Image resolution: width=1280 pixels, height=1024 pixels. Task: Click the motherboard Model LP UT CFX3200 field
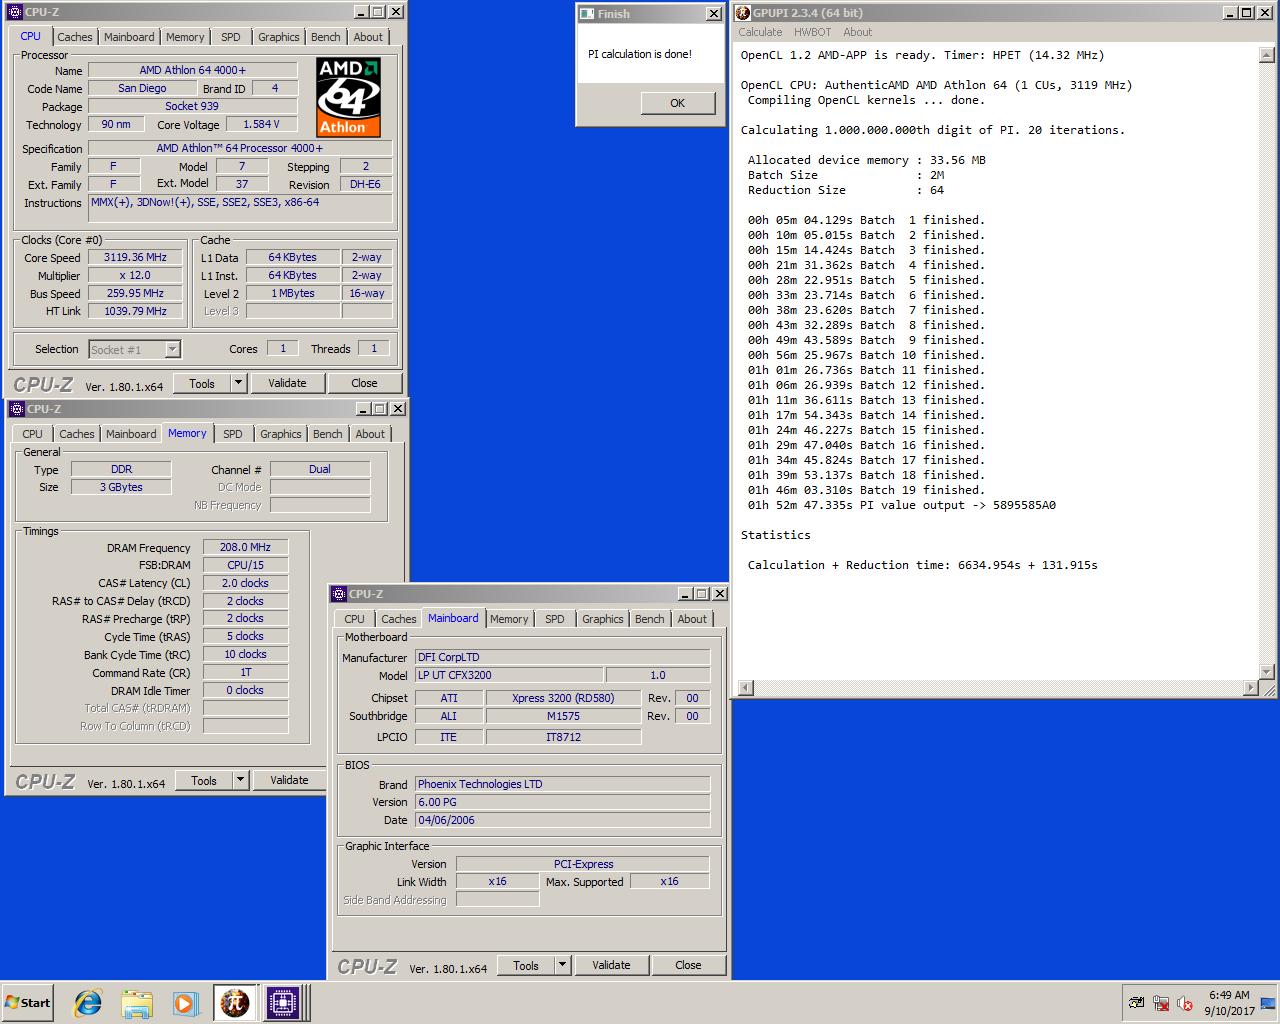tap(508, 675)
